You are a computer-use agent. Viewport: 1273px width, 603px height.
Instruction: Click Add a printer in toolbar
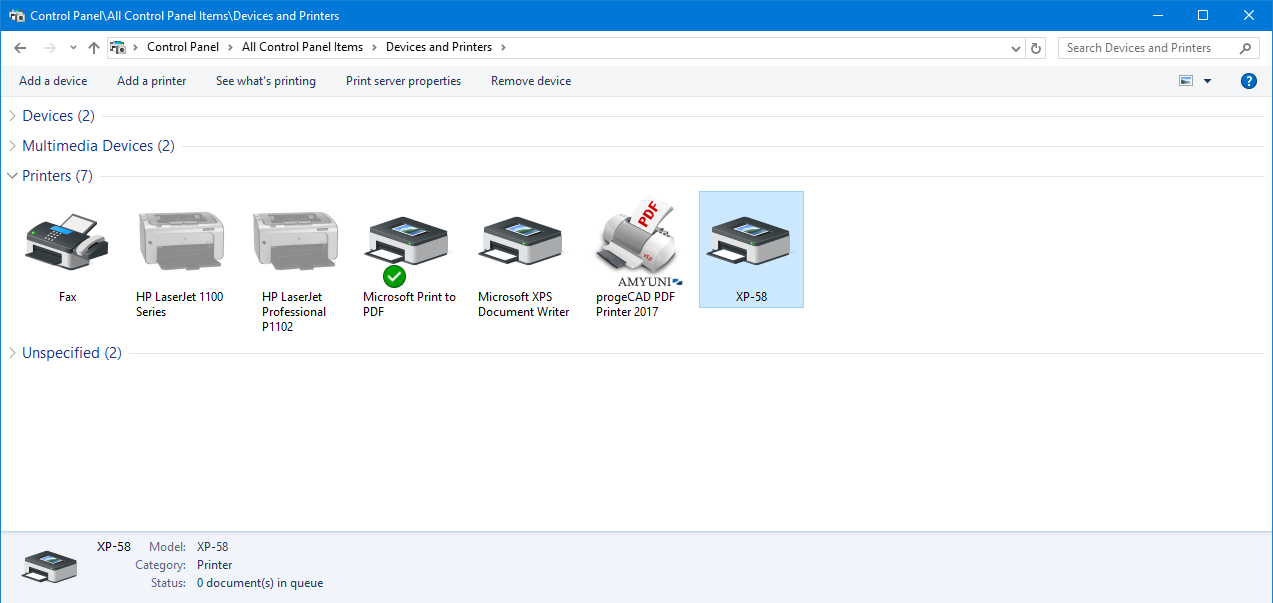pyautogui.click(x=151, y=81)
